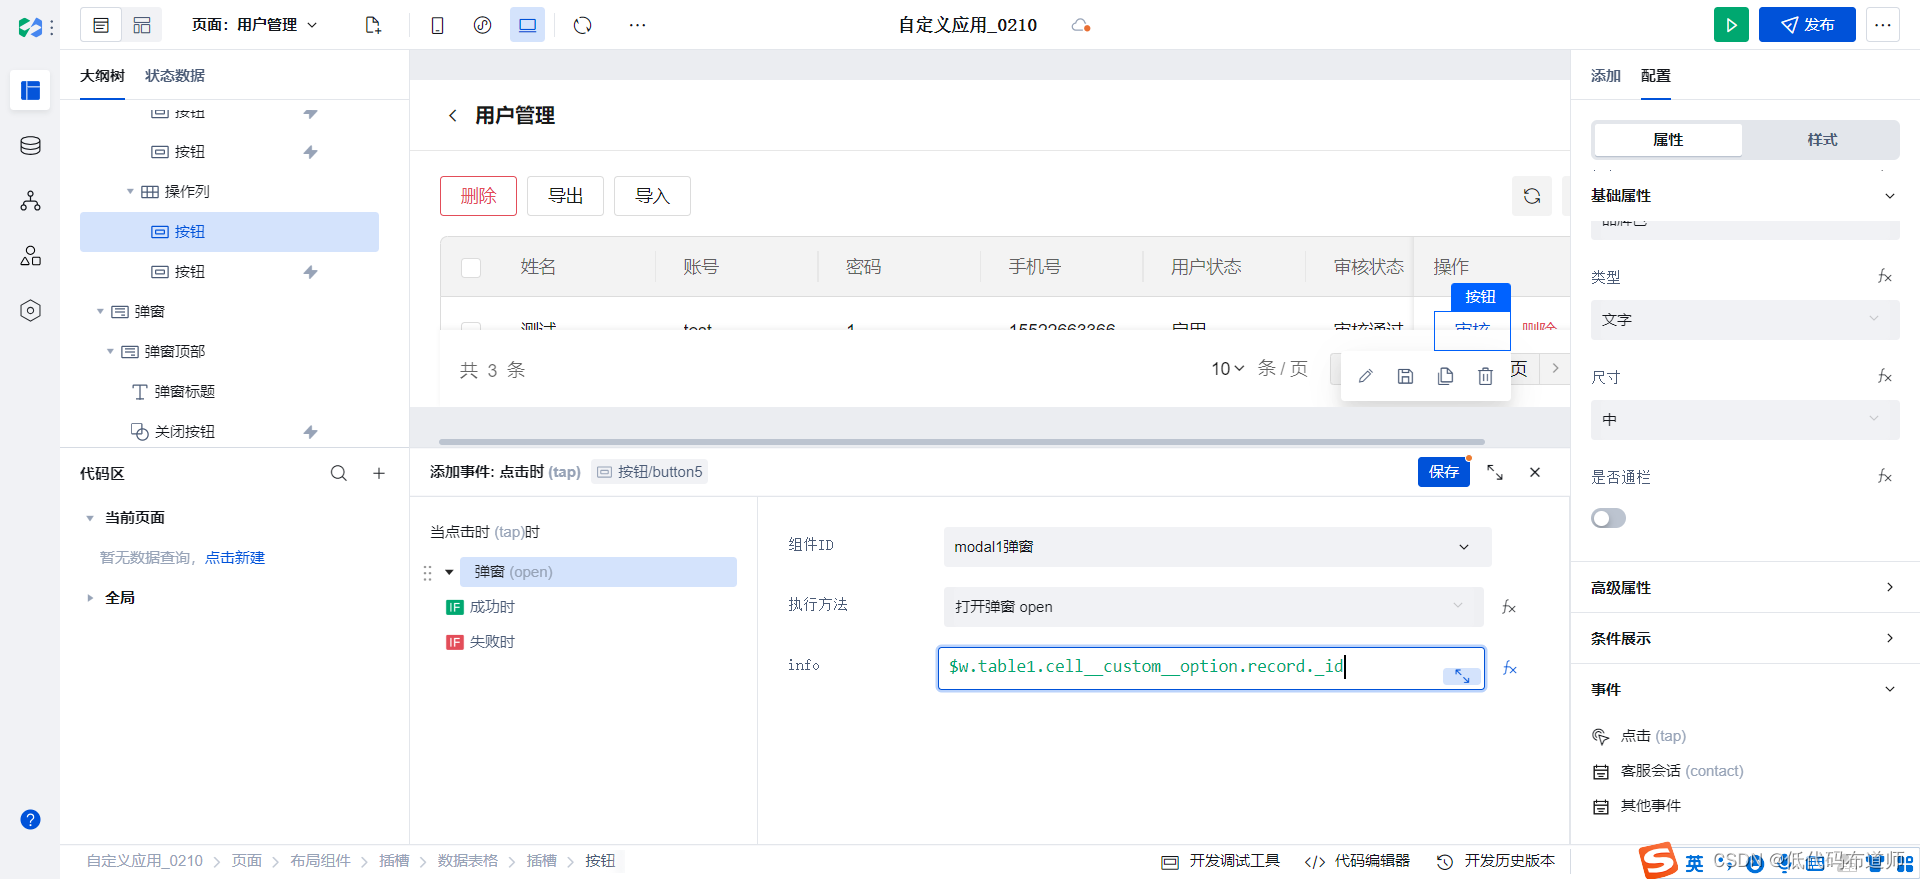
Task: Click fx binding icon next to info field
Action: click(1510, 668)
